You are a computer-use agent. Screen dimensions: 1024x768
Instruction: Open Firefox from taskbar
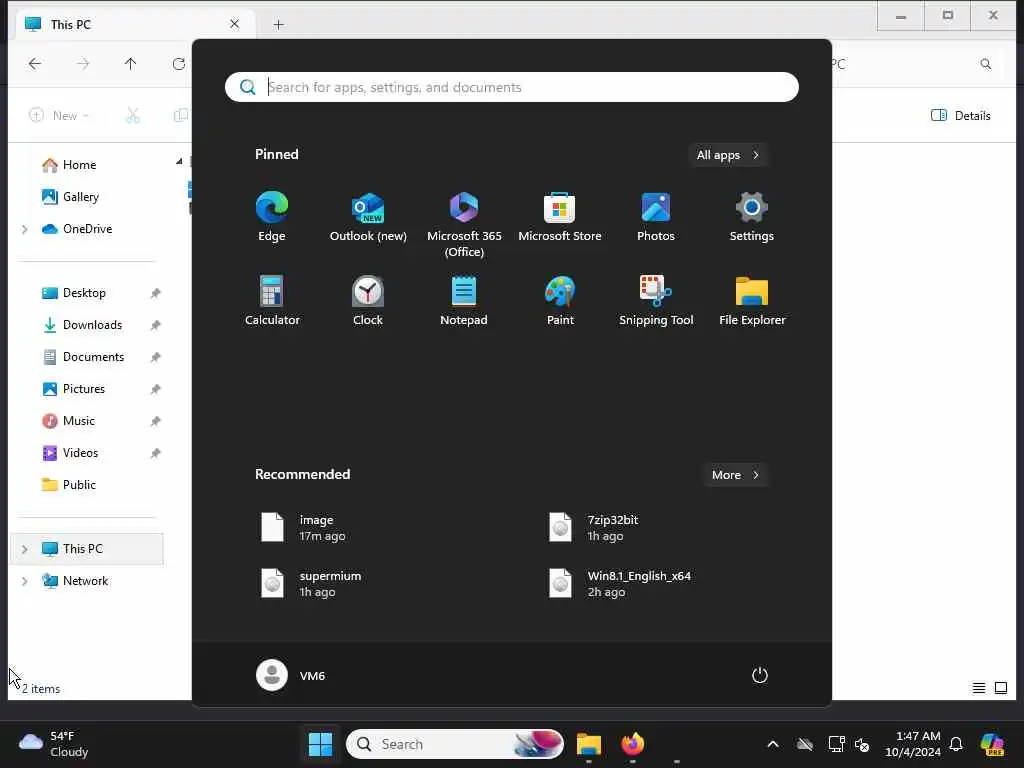coord(632,744)
